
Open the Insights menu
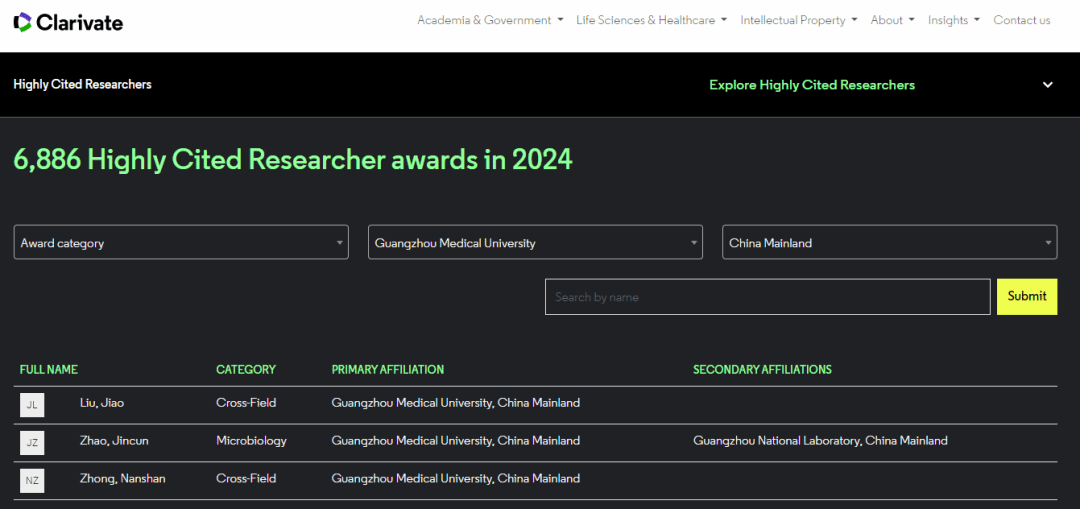pos(953,20)
